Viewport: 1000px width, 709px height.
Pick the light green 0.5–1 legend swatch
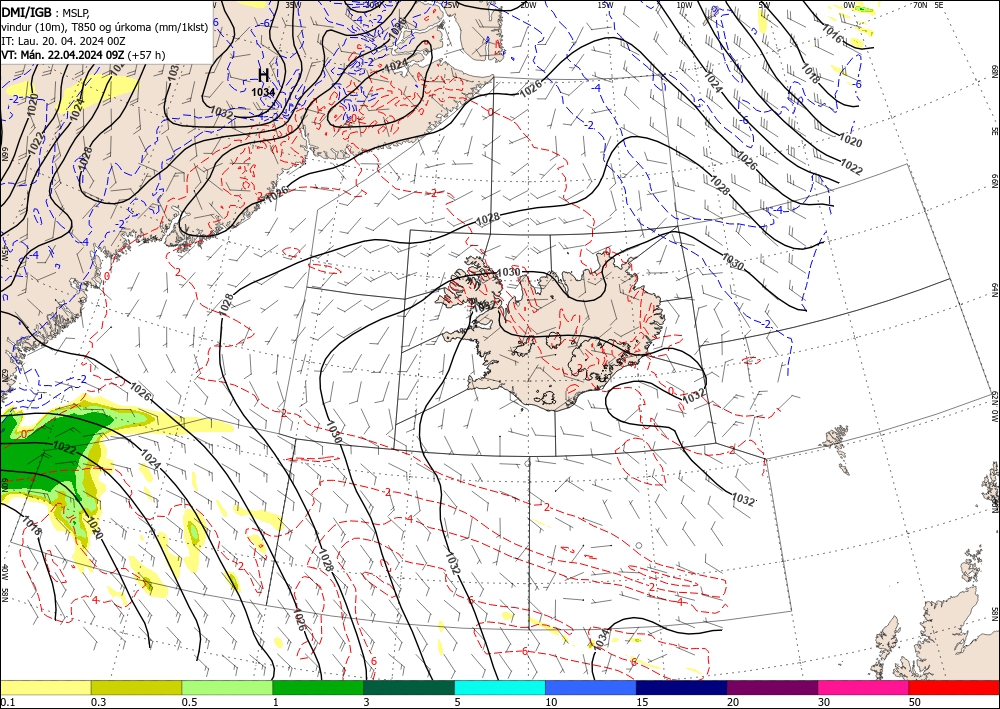227,687
